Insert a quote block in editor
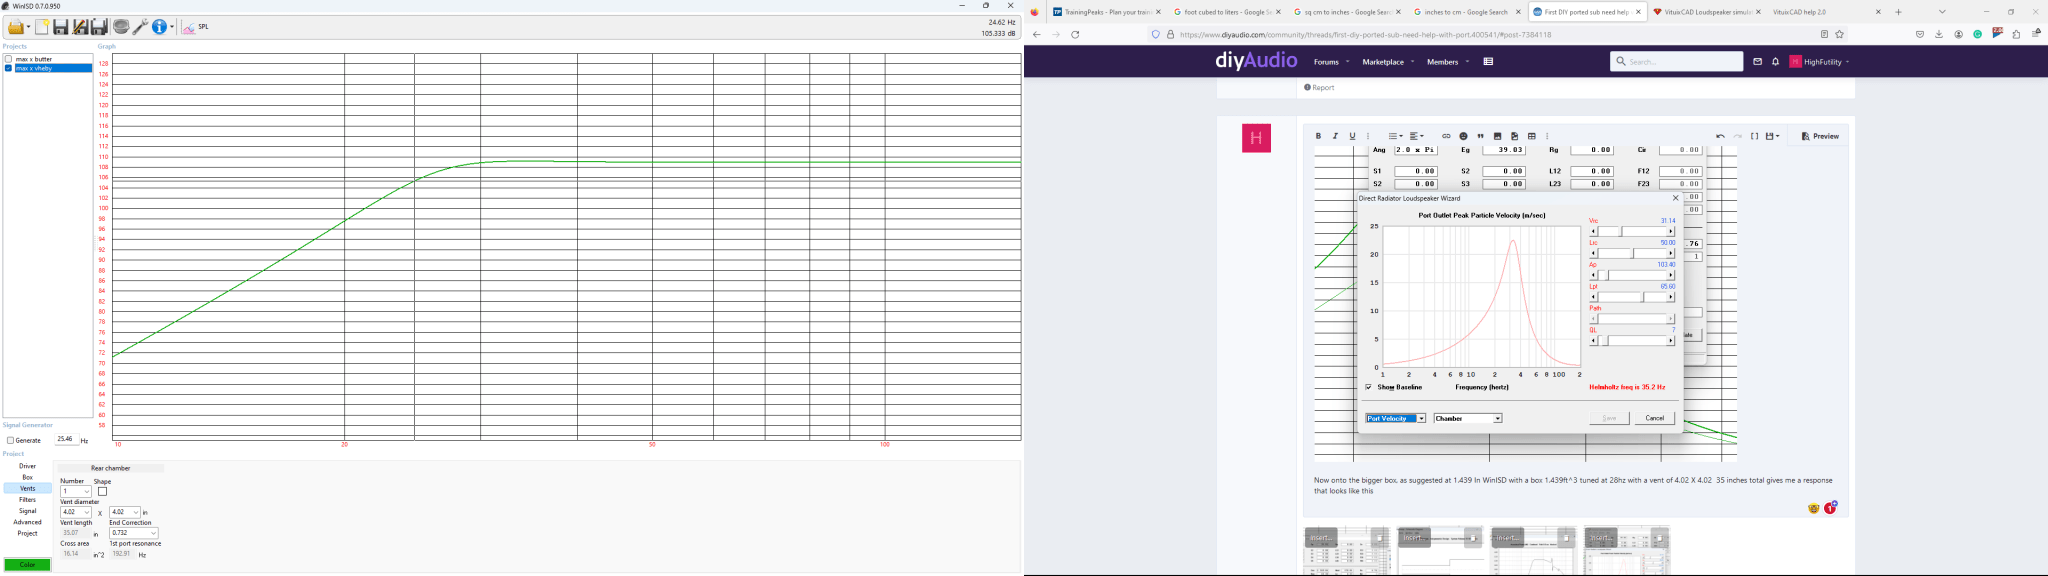This screenshot has width=2048, height=576. pyautogui.click(x=1480, y=136)
